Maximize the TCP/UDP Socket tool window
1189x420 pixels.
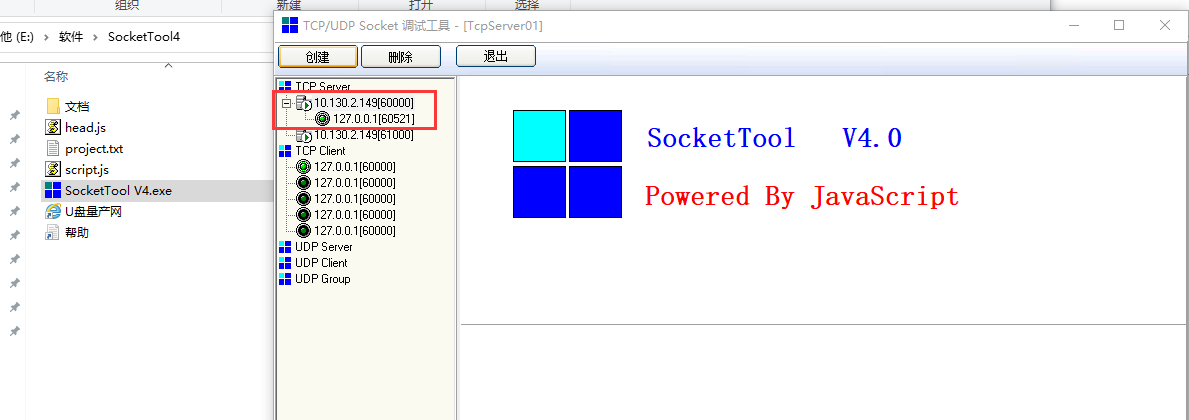coord(1118,25)
